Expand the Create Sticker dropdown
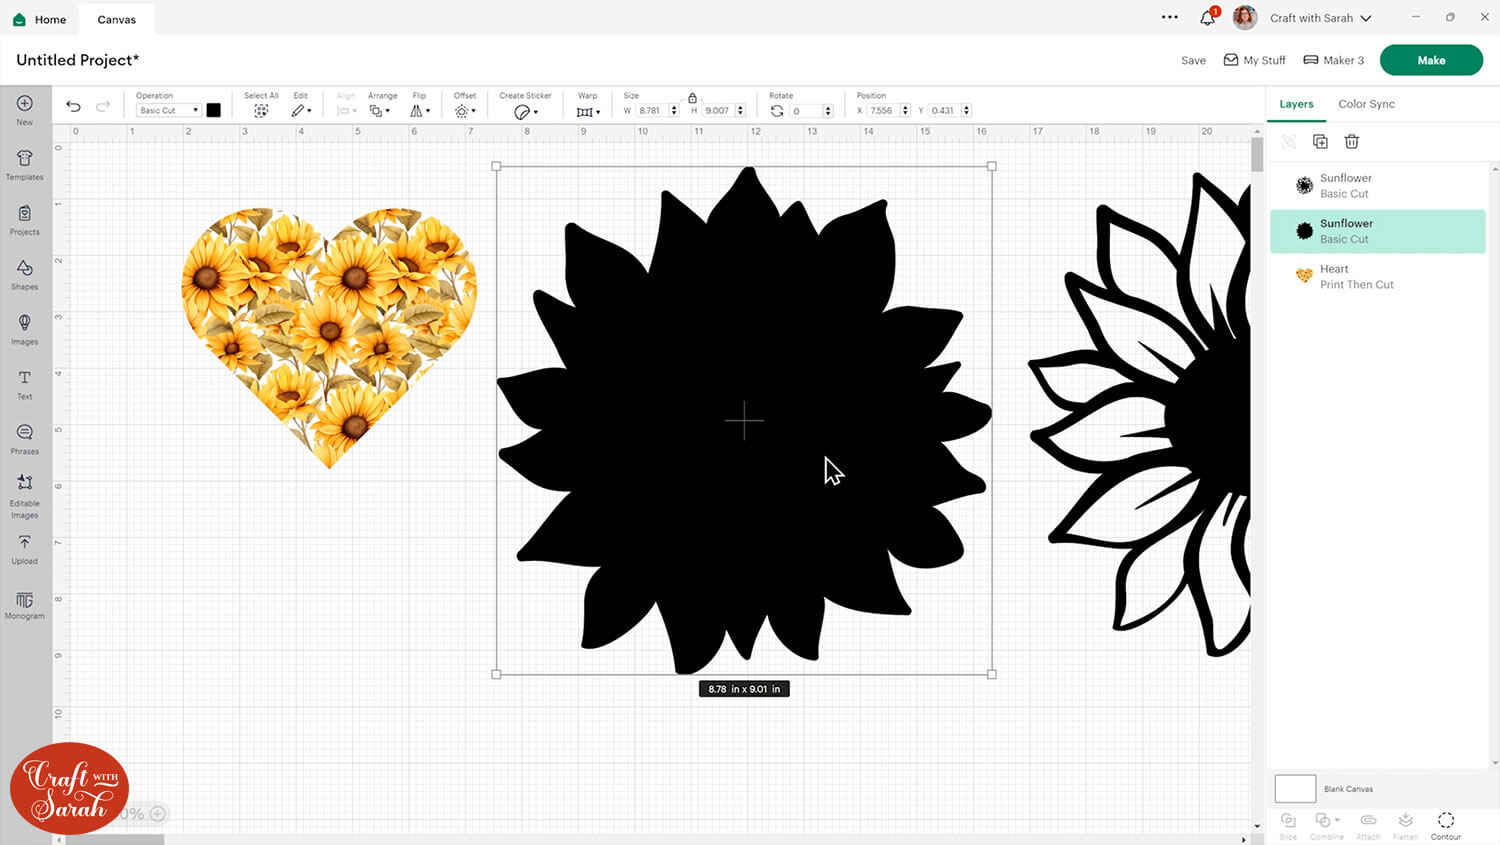The height and width of the screenshot is (845, 1500). coord(526,112)
